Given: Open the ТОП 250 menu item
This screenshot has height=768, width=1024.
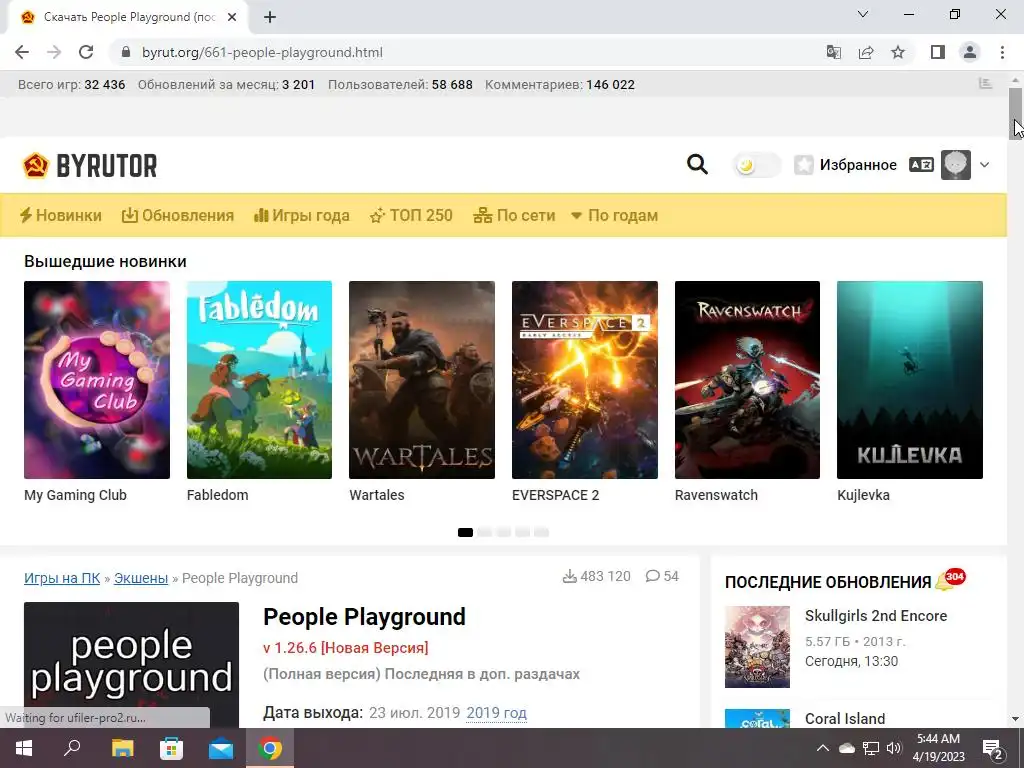Looking at the screenshot, I should 411,216.
